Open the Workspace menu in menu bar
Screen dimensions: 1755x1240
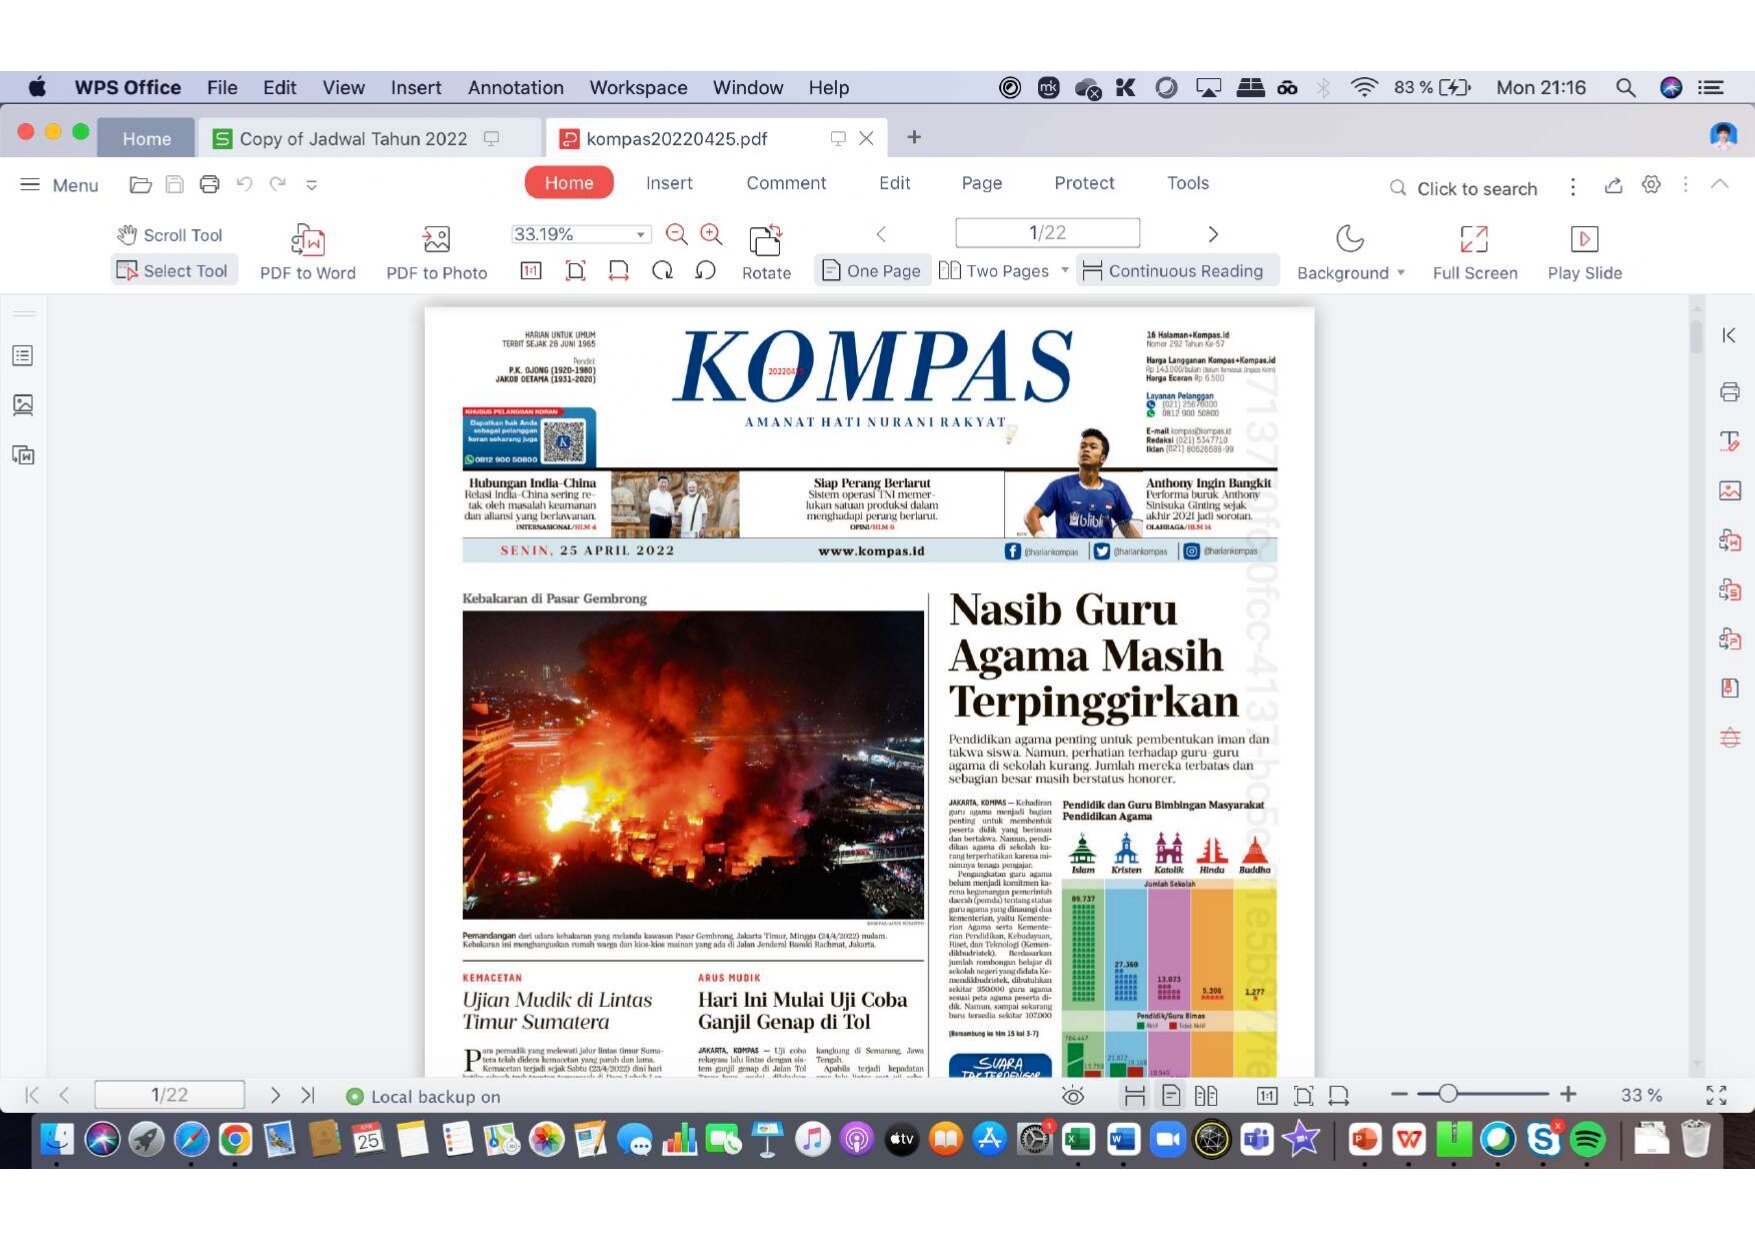click(x=638, y=88)
